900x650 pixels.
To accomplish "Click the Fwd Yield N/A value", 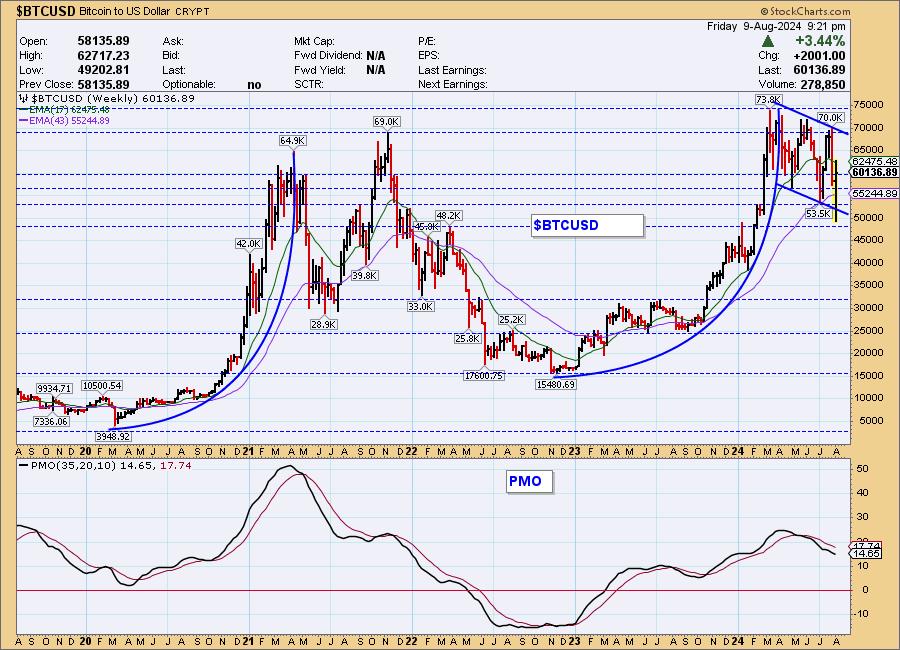I will 376,70.
